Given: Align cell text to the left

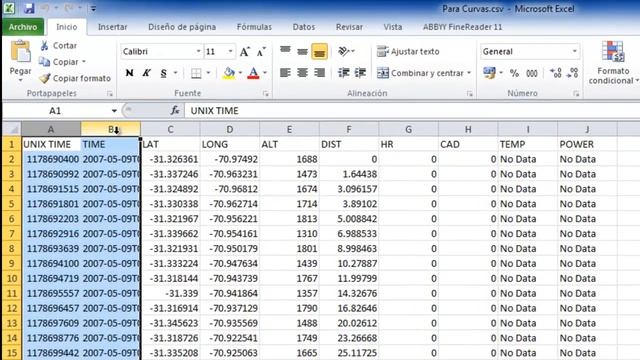Looking at the screenshot, I should (x=285, y=73).
